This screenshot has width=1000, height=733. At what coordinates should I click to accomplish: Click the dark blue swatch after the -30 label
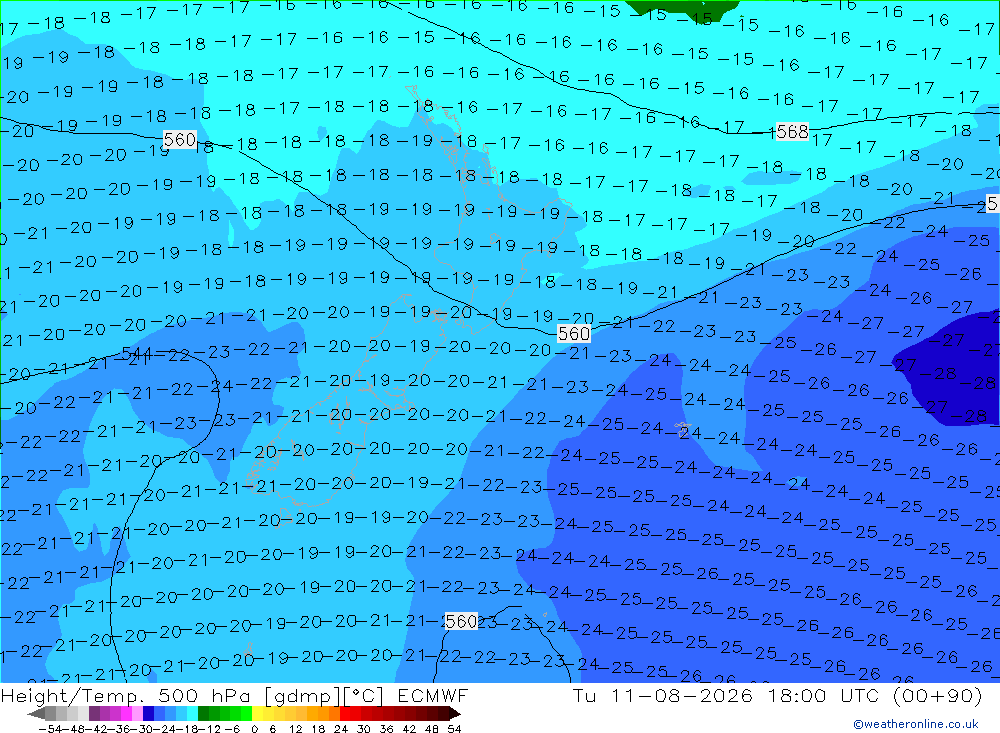coord(149,713)
